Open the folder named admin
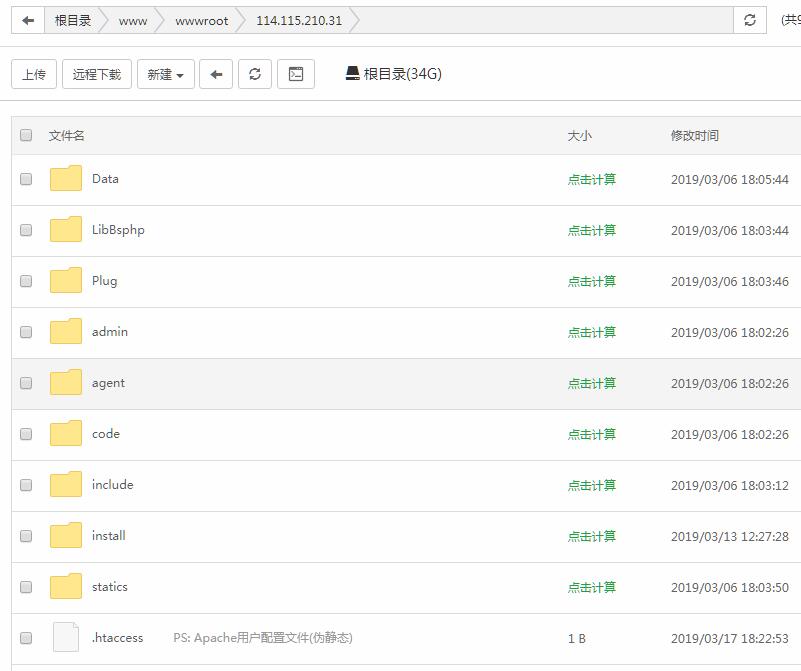Screen dimensions: 801x671 click(x=110, y=332)
